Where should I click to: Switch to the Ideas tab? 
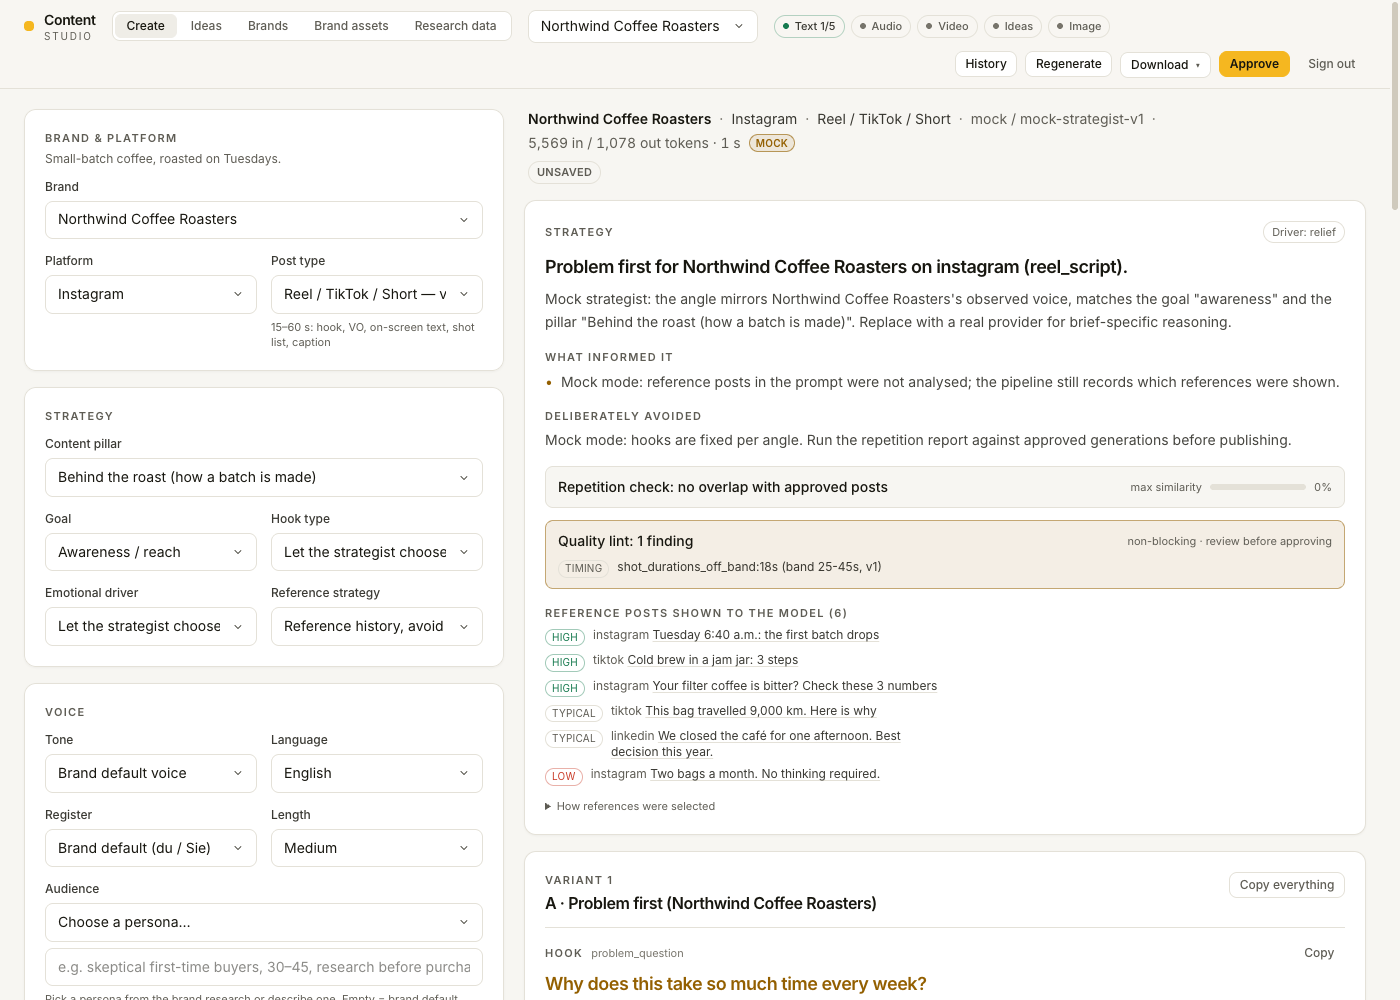(206, 26)
